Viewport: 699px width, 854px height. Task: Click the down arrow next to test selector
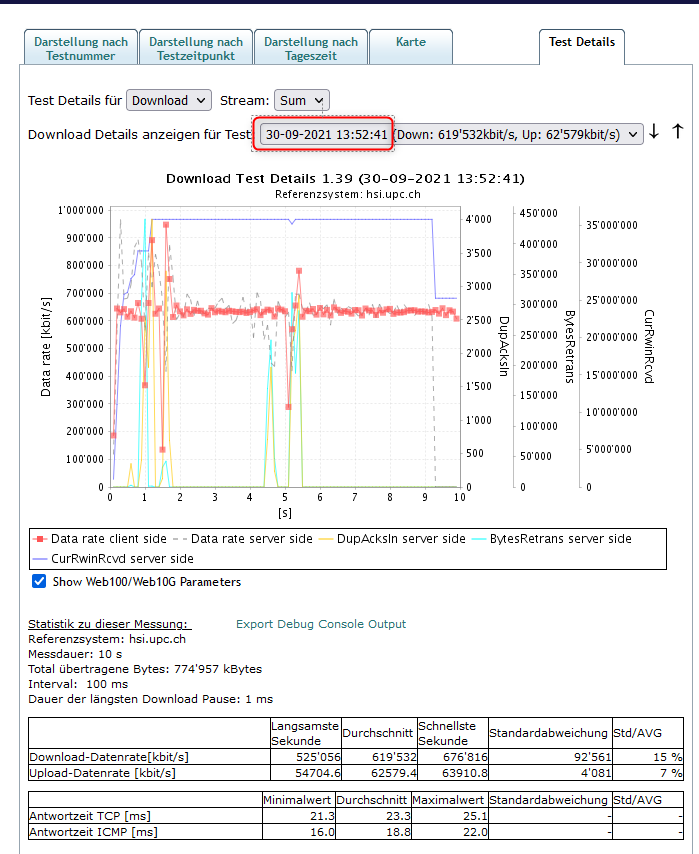click(x=654, y=133)
